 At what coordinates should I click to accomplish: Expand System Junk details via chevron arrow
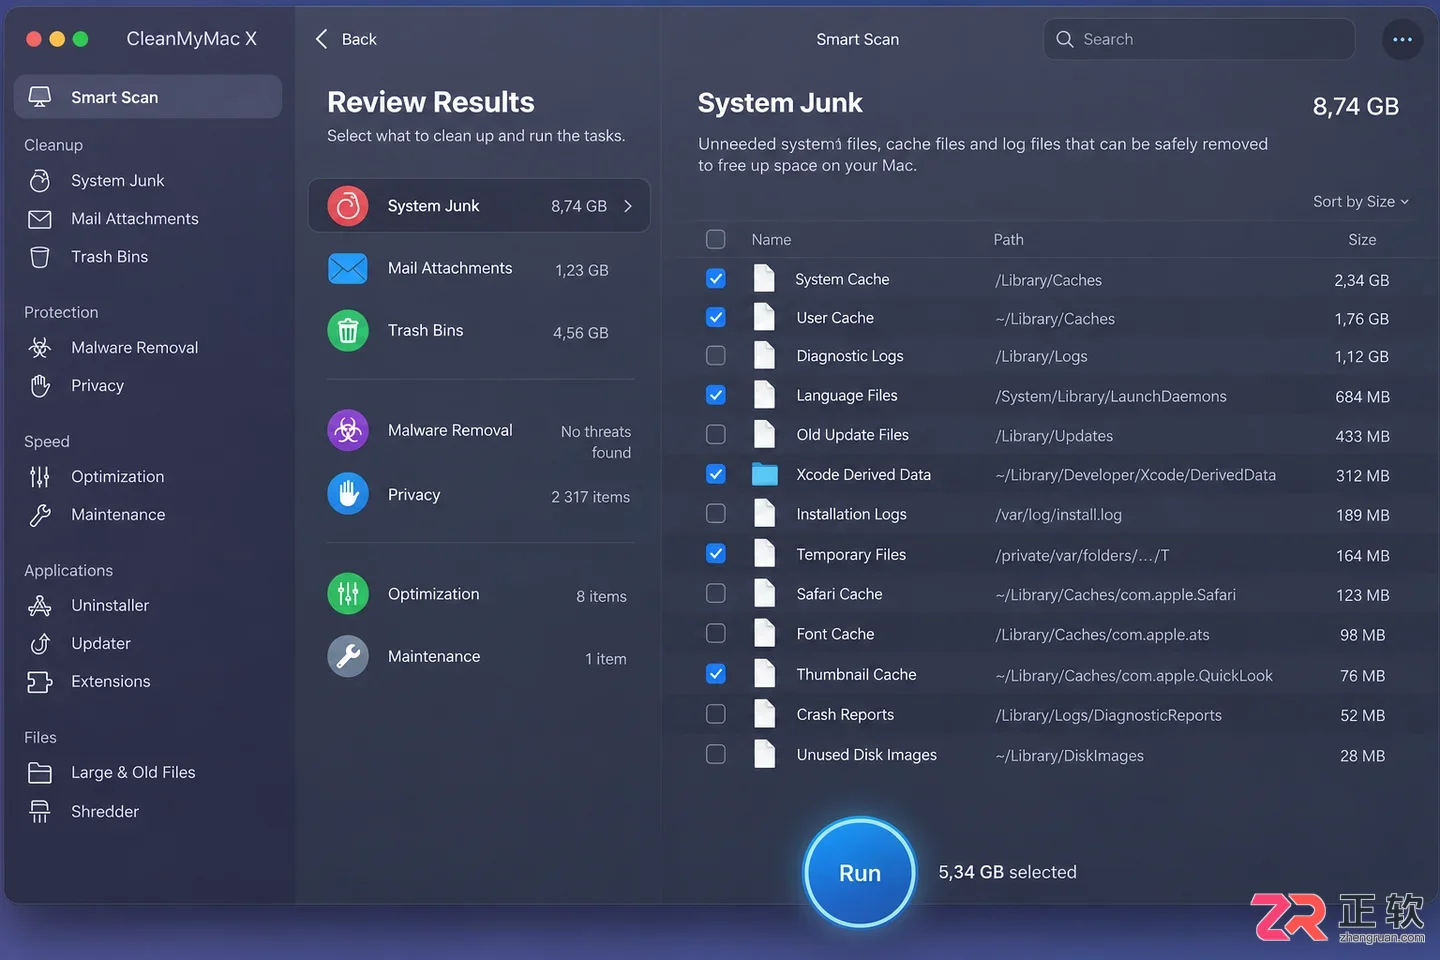[628, 206]
